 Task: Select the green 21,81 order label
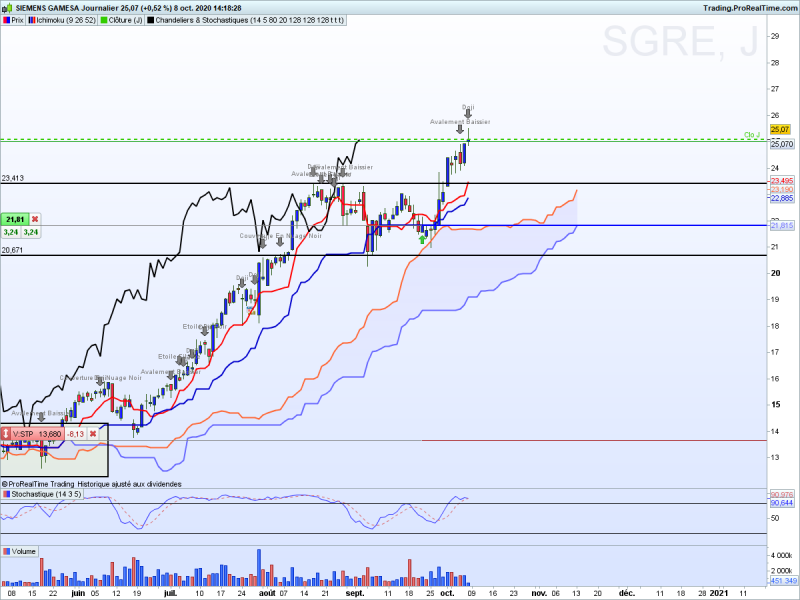click(x=15, y=219)
